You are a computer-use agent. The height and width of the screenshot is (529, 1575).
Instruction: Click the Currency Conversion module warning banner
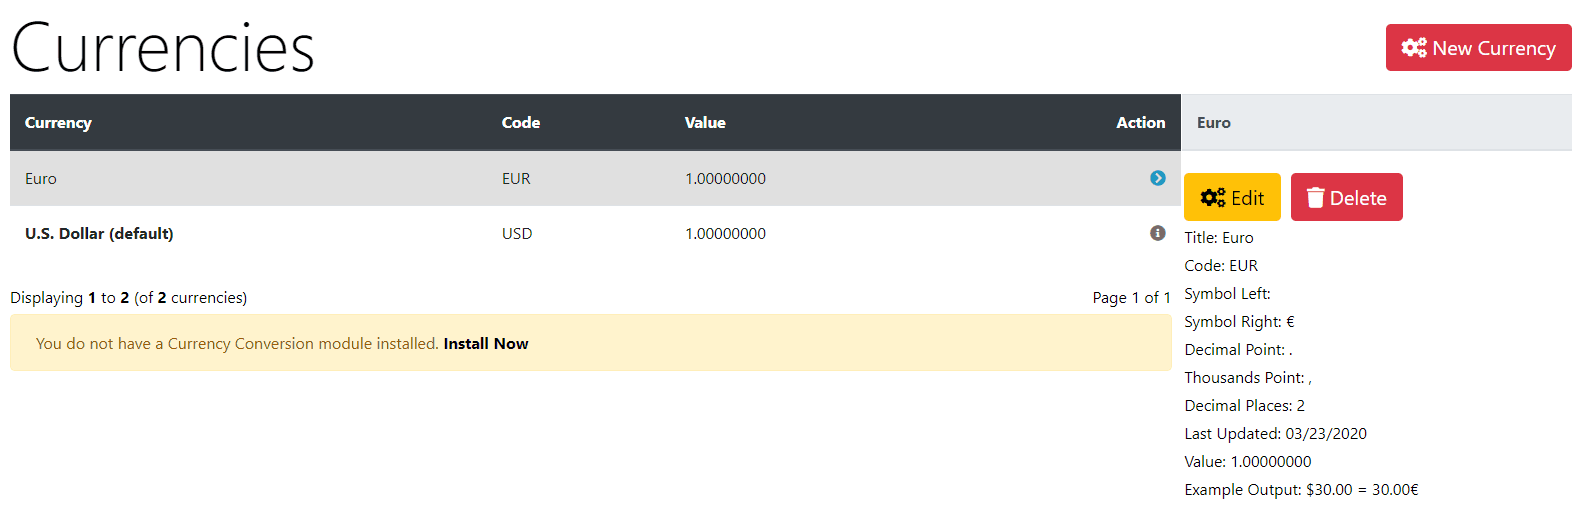[x=590, y=343]
